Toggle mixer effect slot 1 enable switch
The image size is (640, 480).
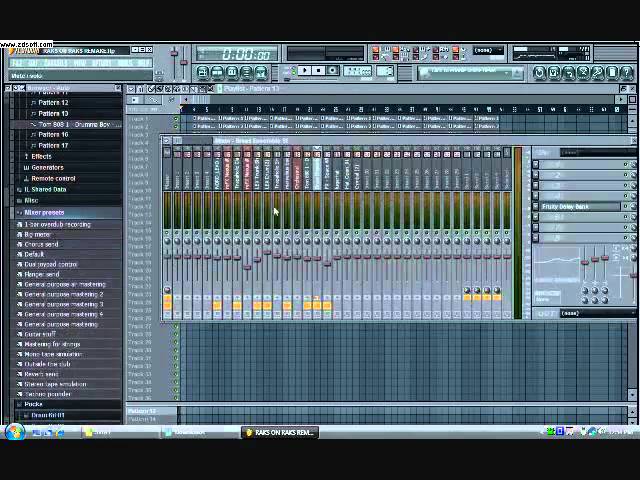point(625,164)
